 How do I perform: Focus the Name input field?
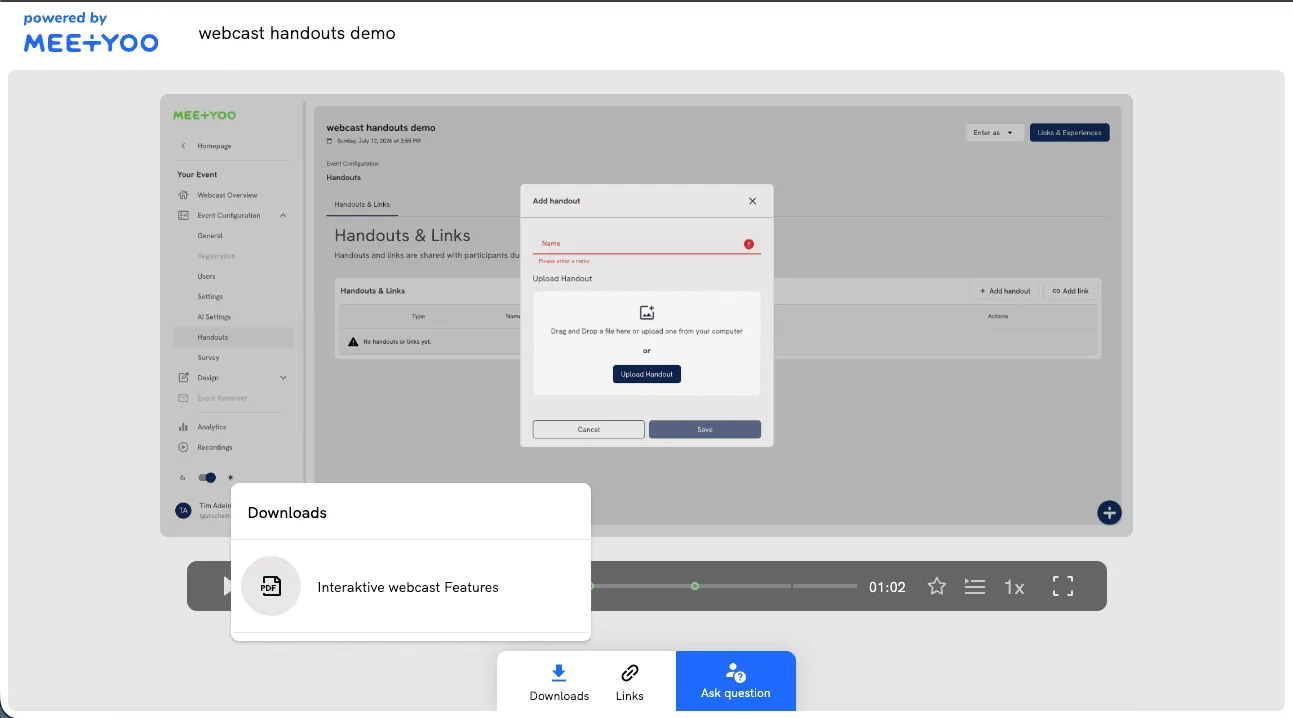pyautogui.click(x=646, y=244)
